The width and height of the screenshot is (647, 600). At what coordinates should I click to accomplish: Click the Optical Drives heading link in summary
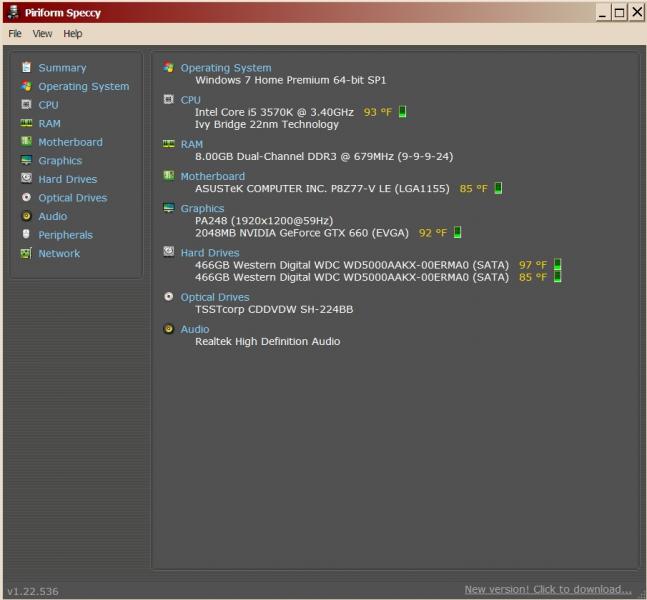[x=215, y=297]
